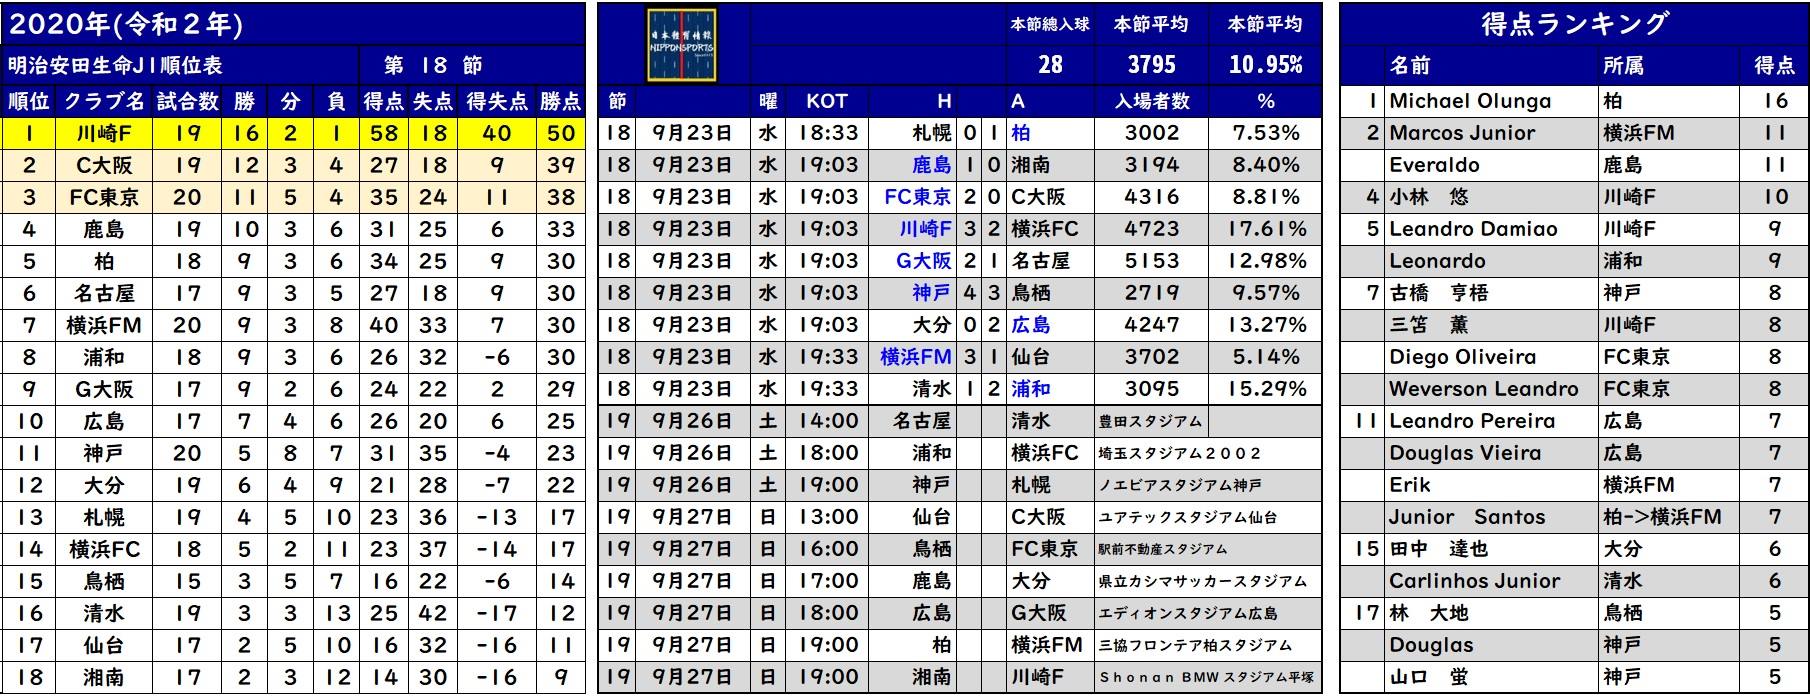The image size is (1810, 696).
Task: Select the クラブ名 column header
Action: point(104,101)
